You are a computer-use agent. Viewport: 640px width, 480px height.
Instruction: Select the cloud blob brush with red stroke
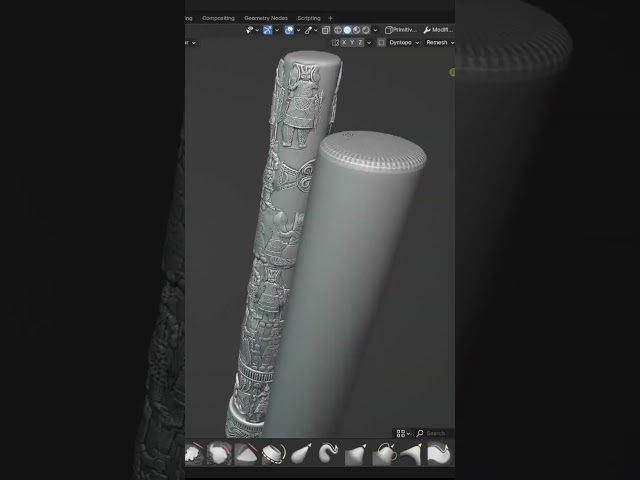point(194,453)
